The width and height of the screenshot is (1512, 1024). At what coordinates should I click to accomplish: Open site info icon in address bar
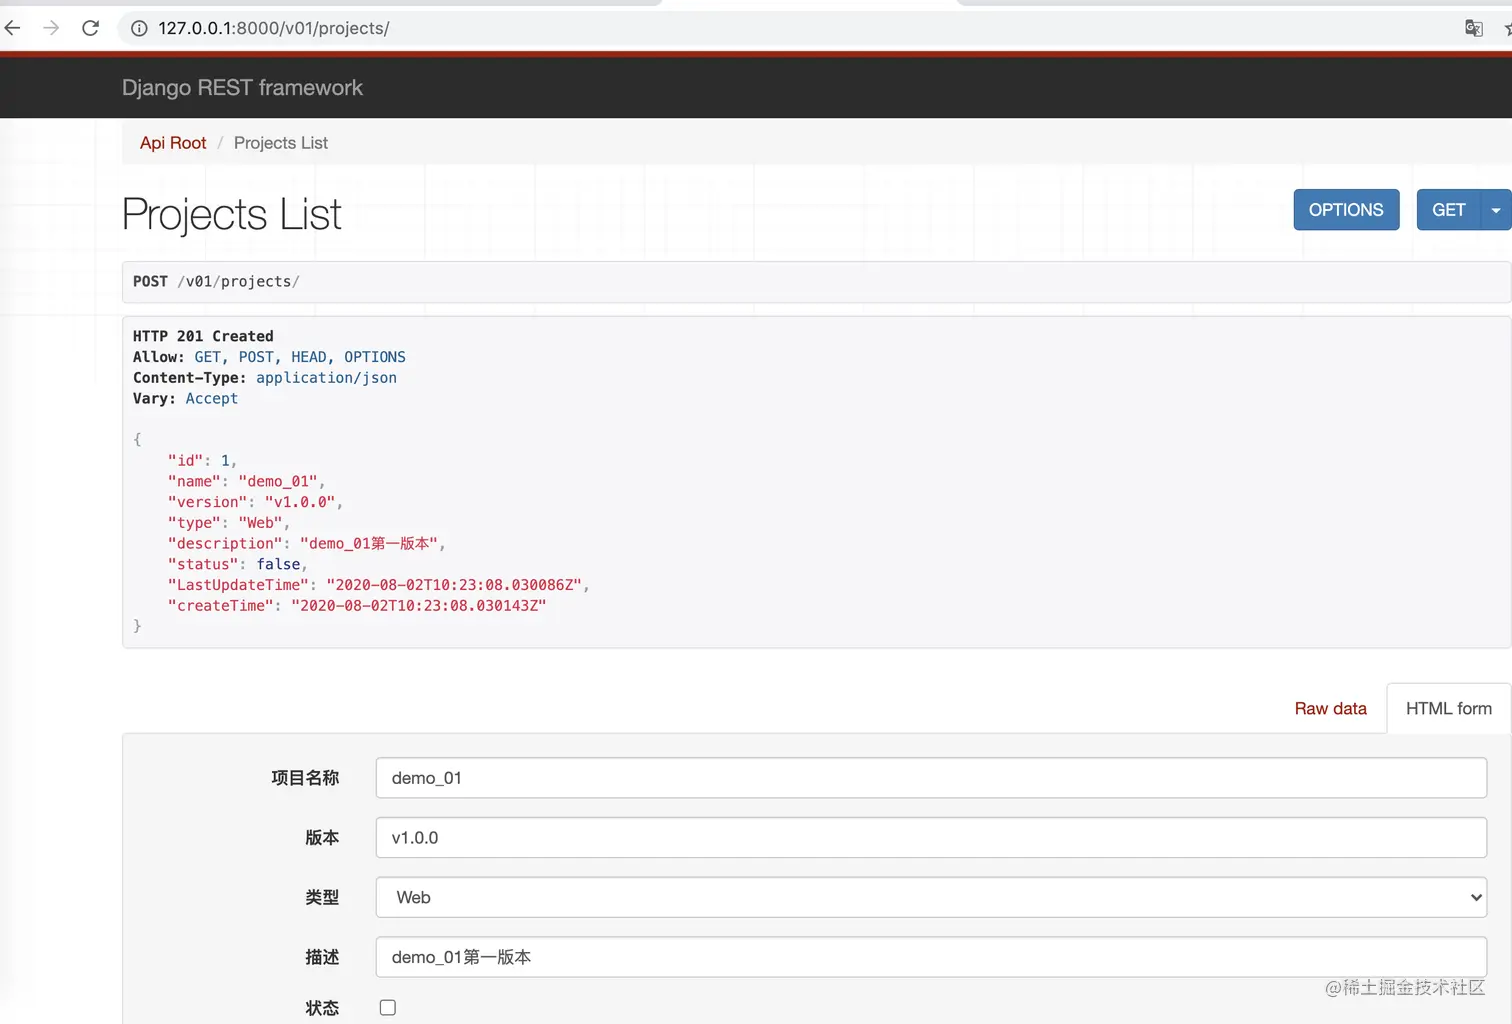[139, 28]
